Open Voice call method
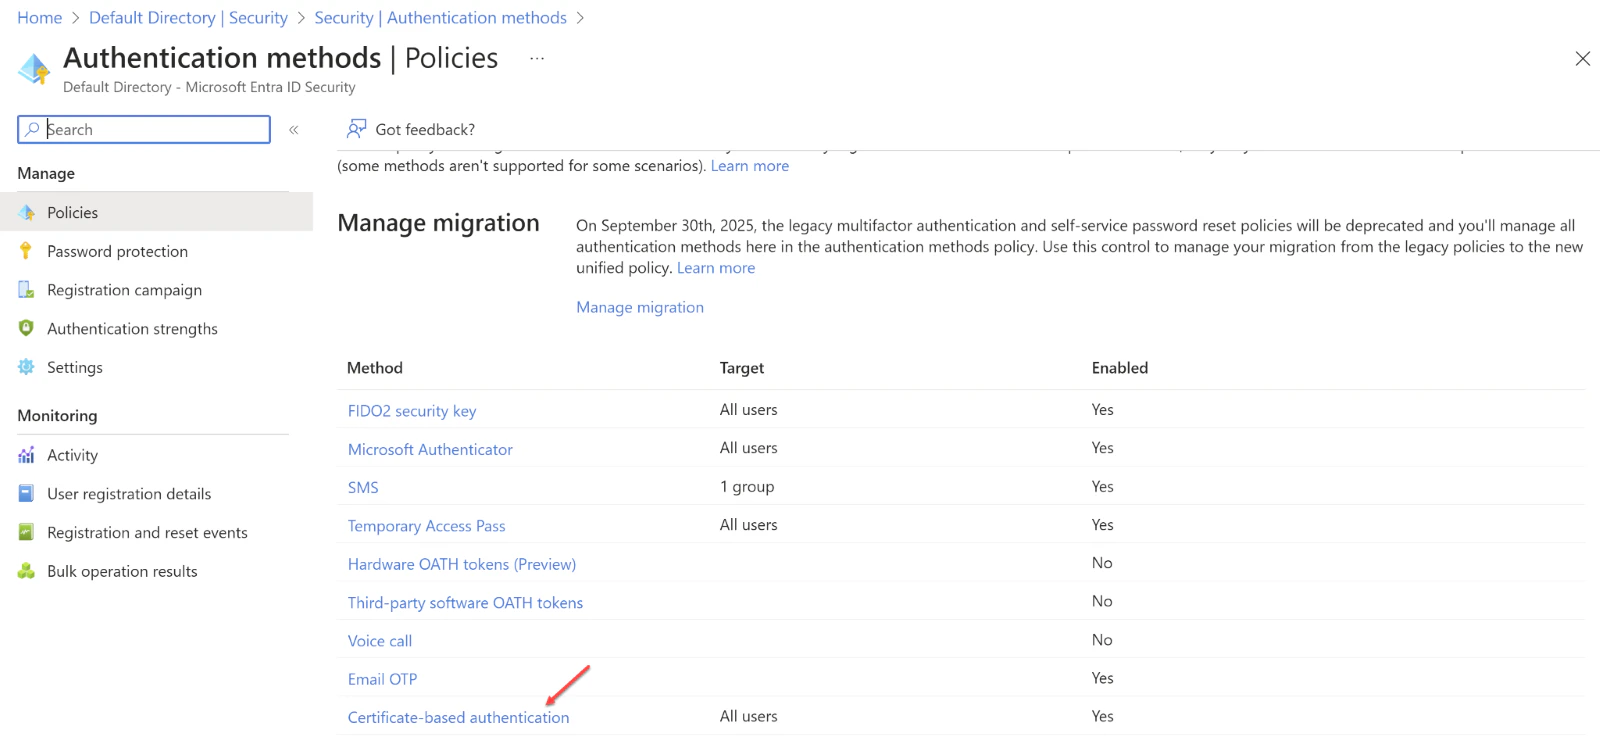The image size is (1600, 741). coord(380,641)
